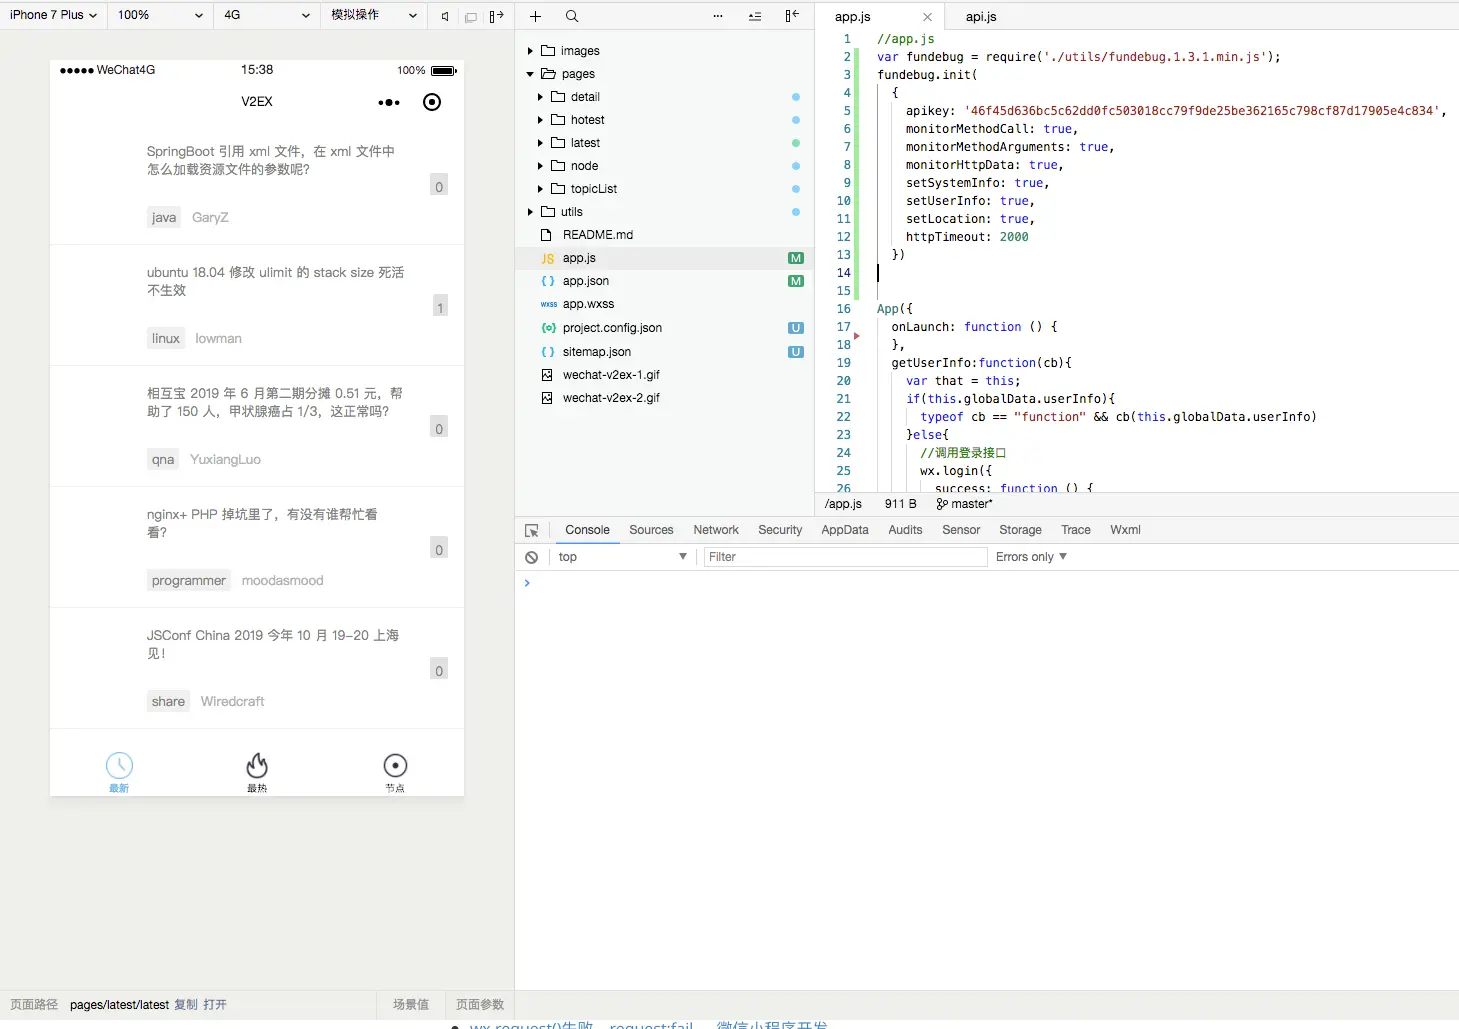Screen dimensions: 1459x1029
Task: Tap the 最新 clock tab icon
Action: coord(119,772)
